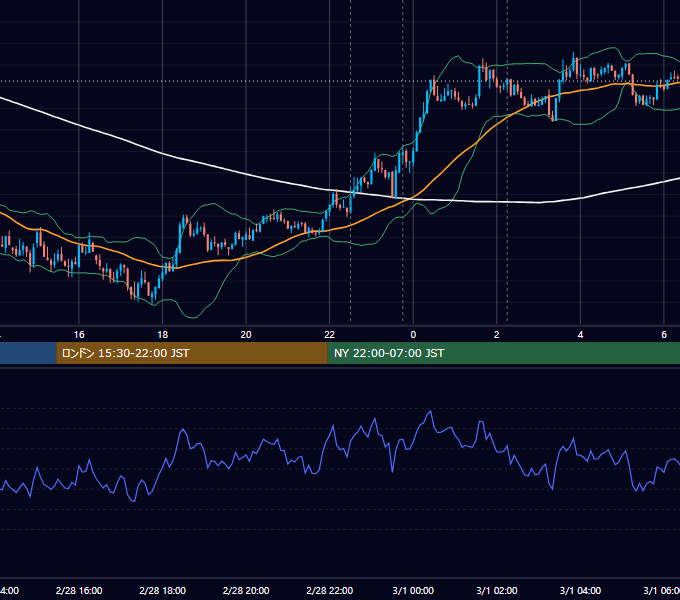Click the NY 22:00-07:00 JST session bar

coord(503,353)
